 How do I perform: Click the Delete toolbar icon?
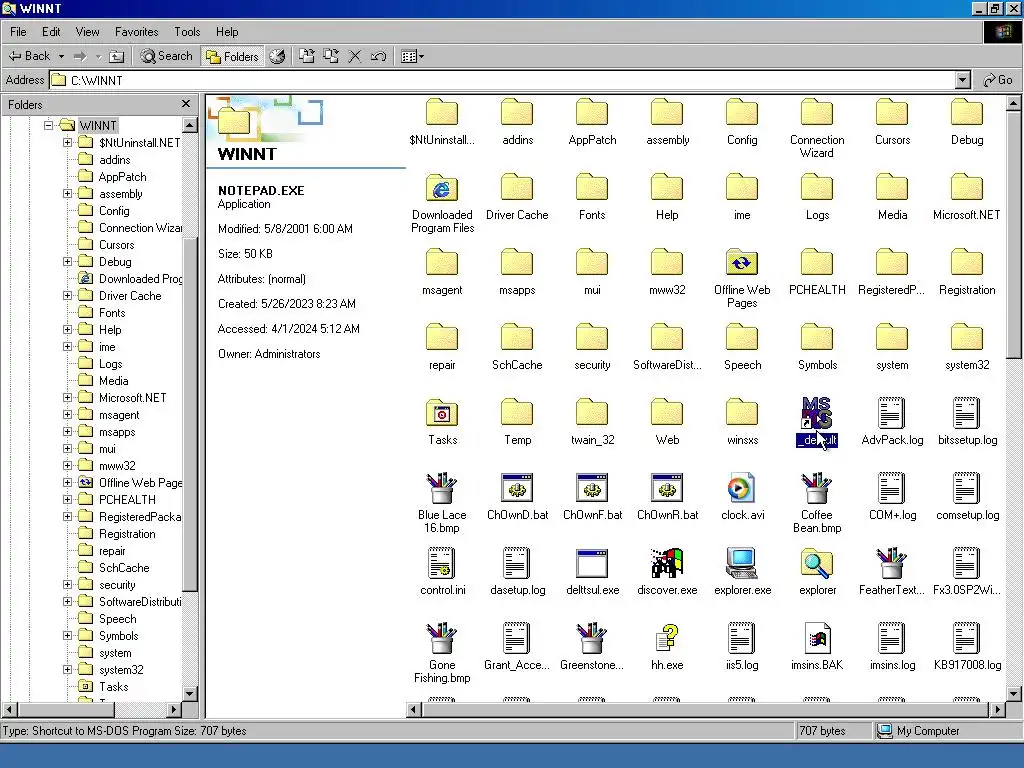355,56
